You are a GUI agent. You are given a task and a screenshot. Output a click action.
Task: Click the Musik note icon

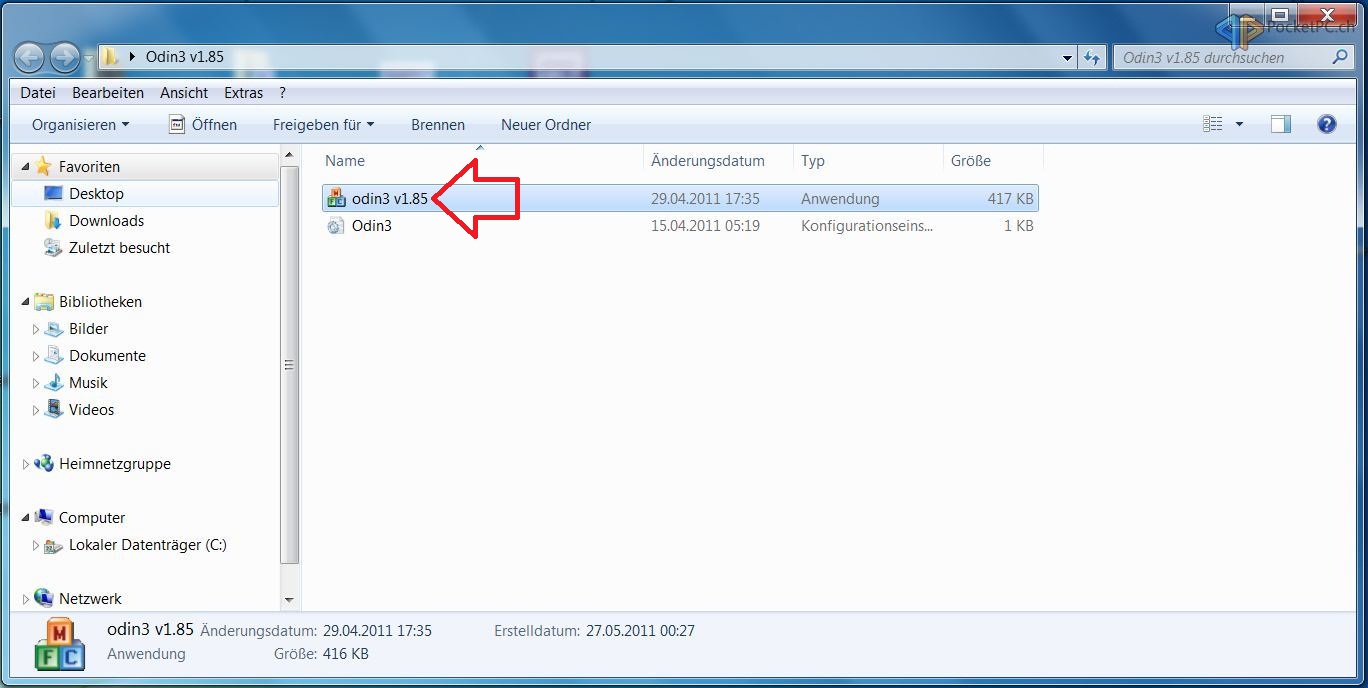[x=53, y=383]
